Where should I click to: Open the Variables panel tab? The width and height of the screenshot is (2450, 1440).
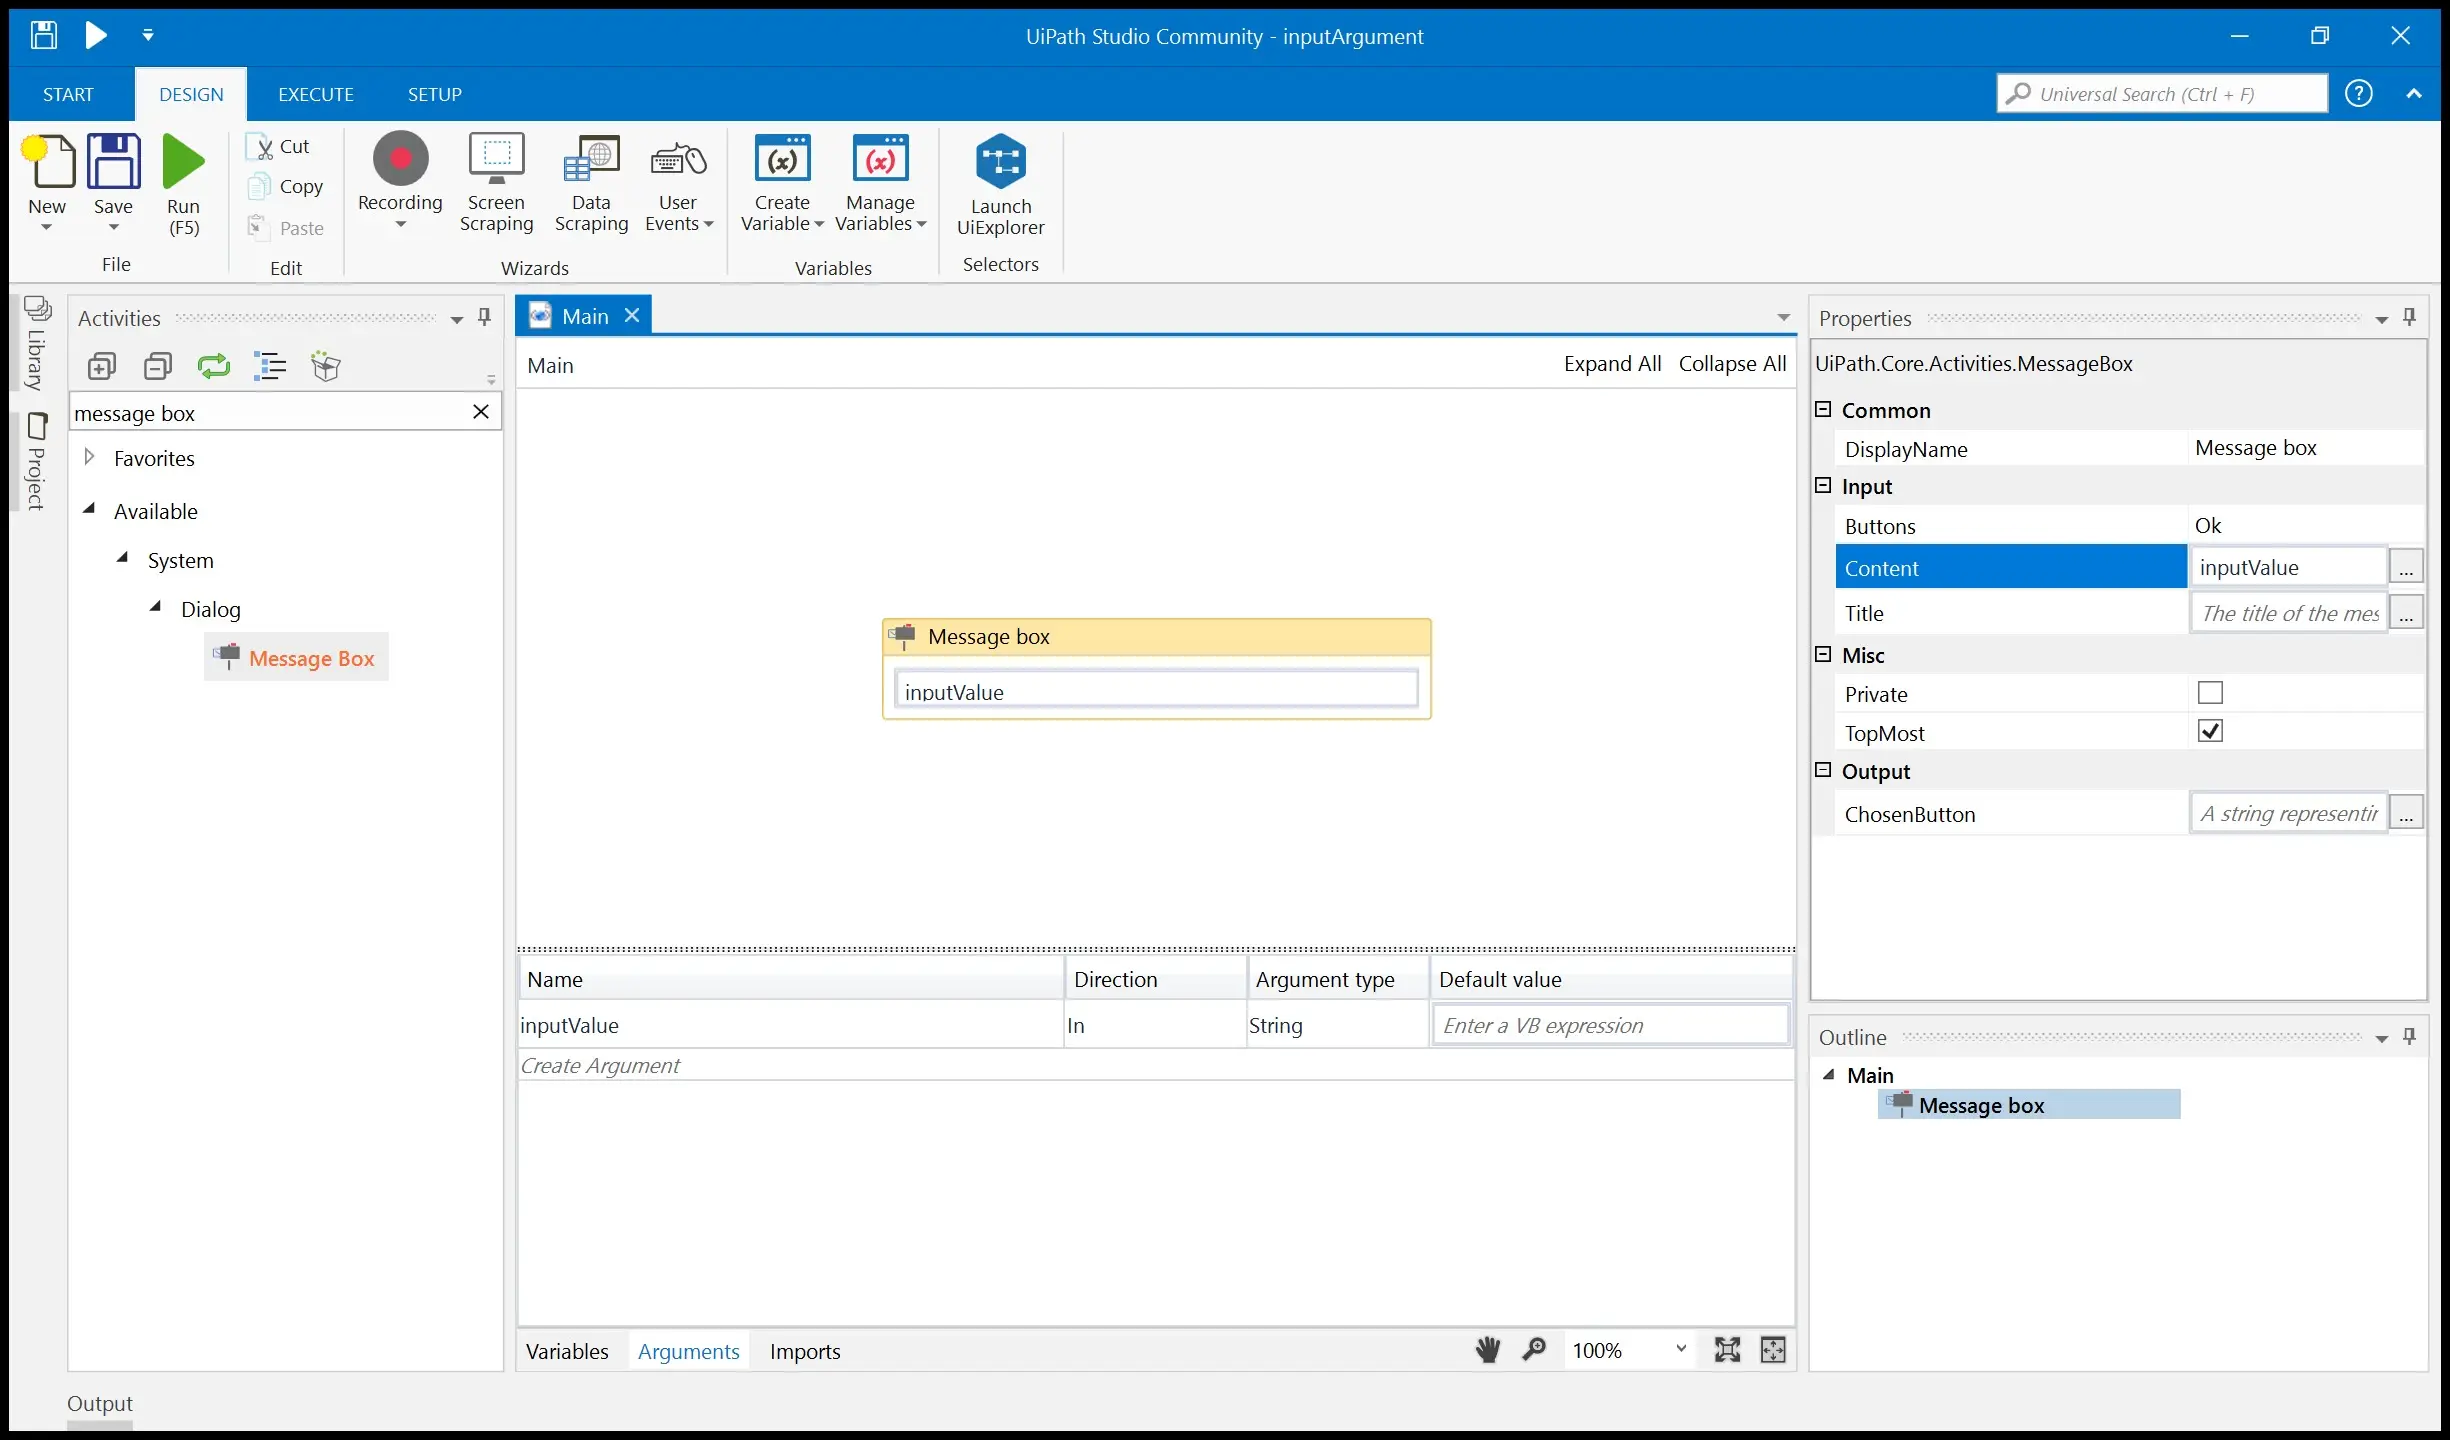coord(567,1351)
